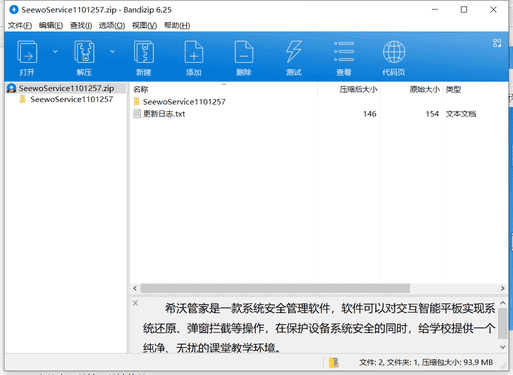Open the Find (查找) menu

(x=81, y=26)
